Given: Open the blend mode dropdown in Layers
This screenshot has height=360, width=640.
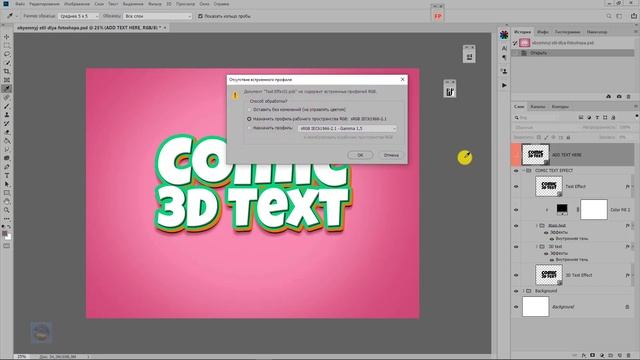Looking at the screenshot, I should [x=544, y=127].
